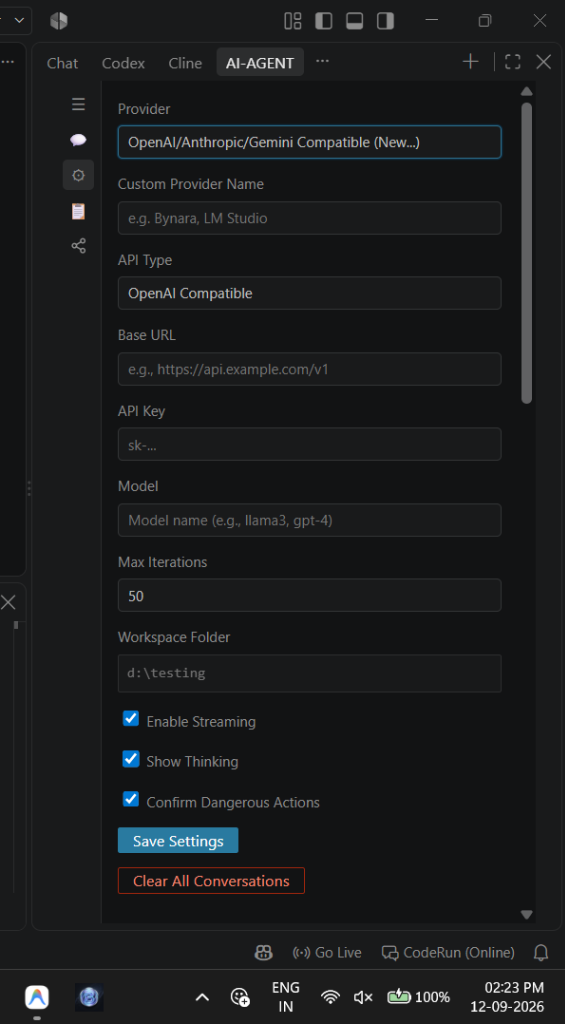
Task: Click the Workspace Folder field d:\testing
Action: click(310, 673)
